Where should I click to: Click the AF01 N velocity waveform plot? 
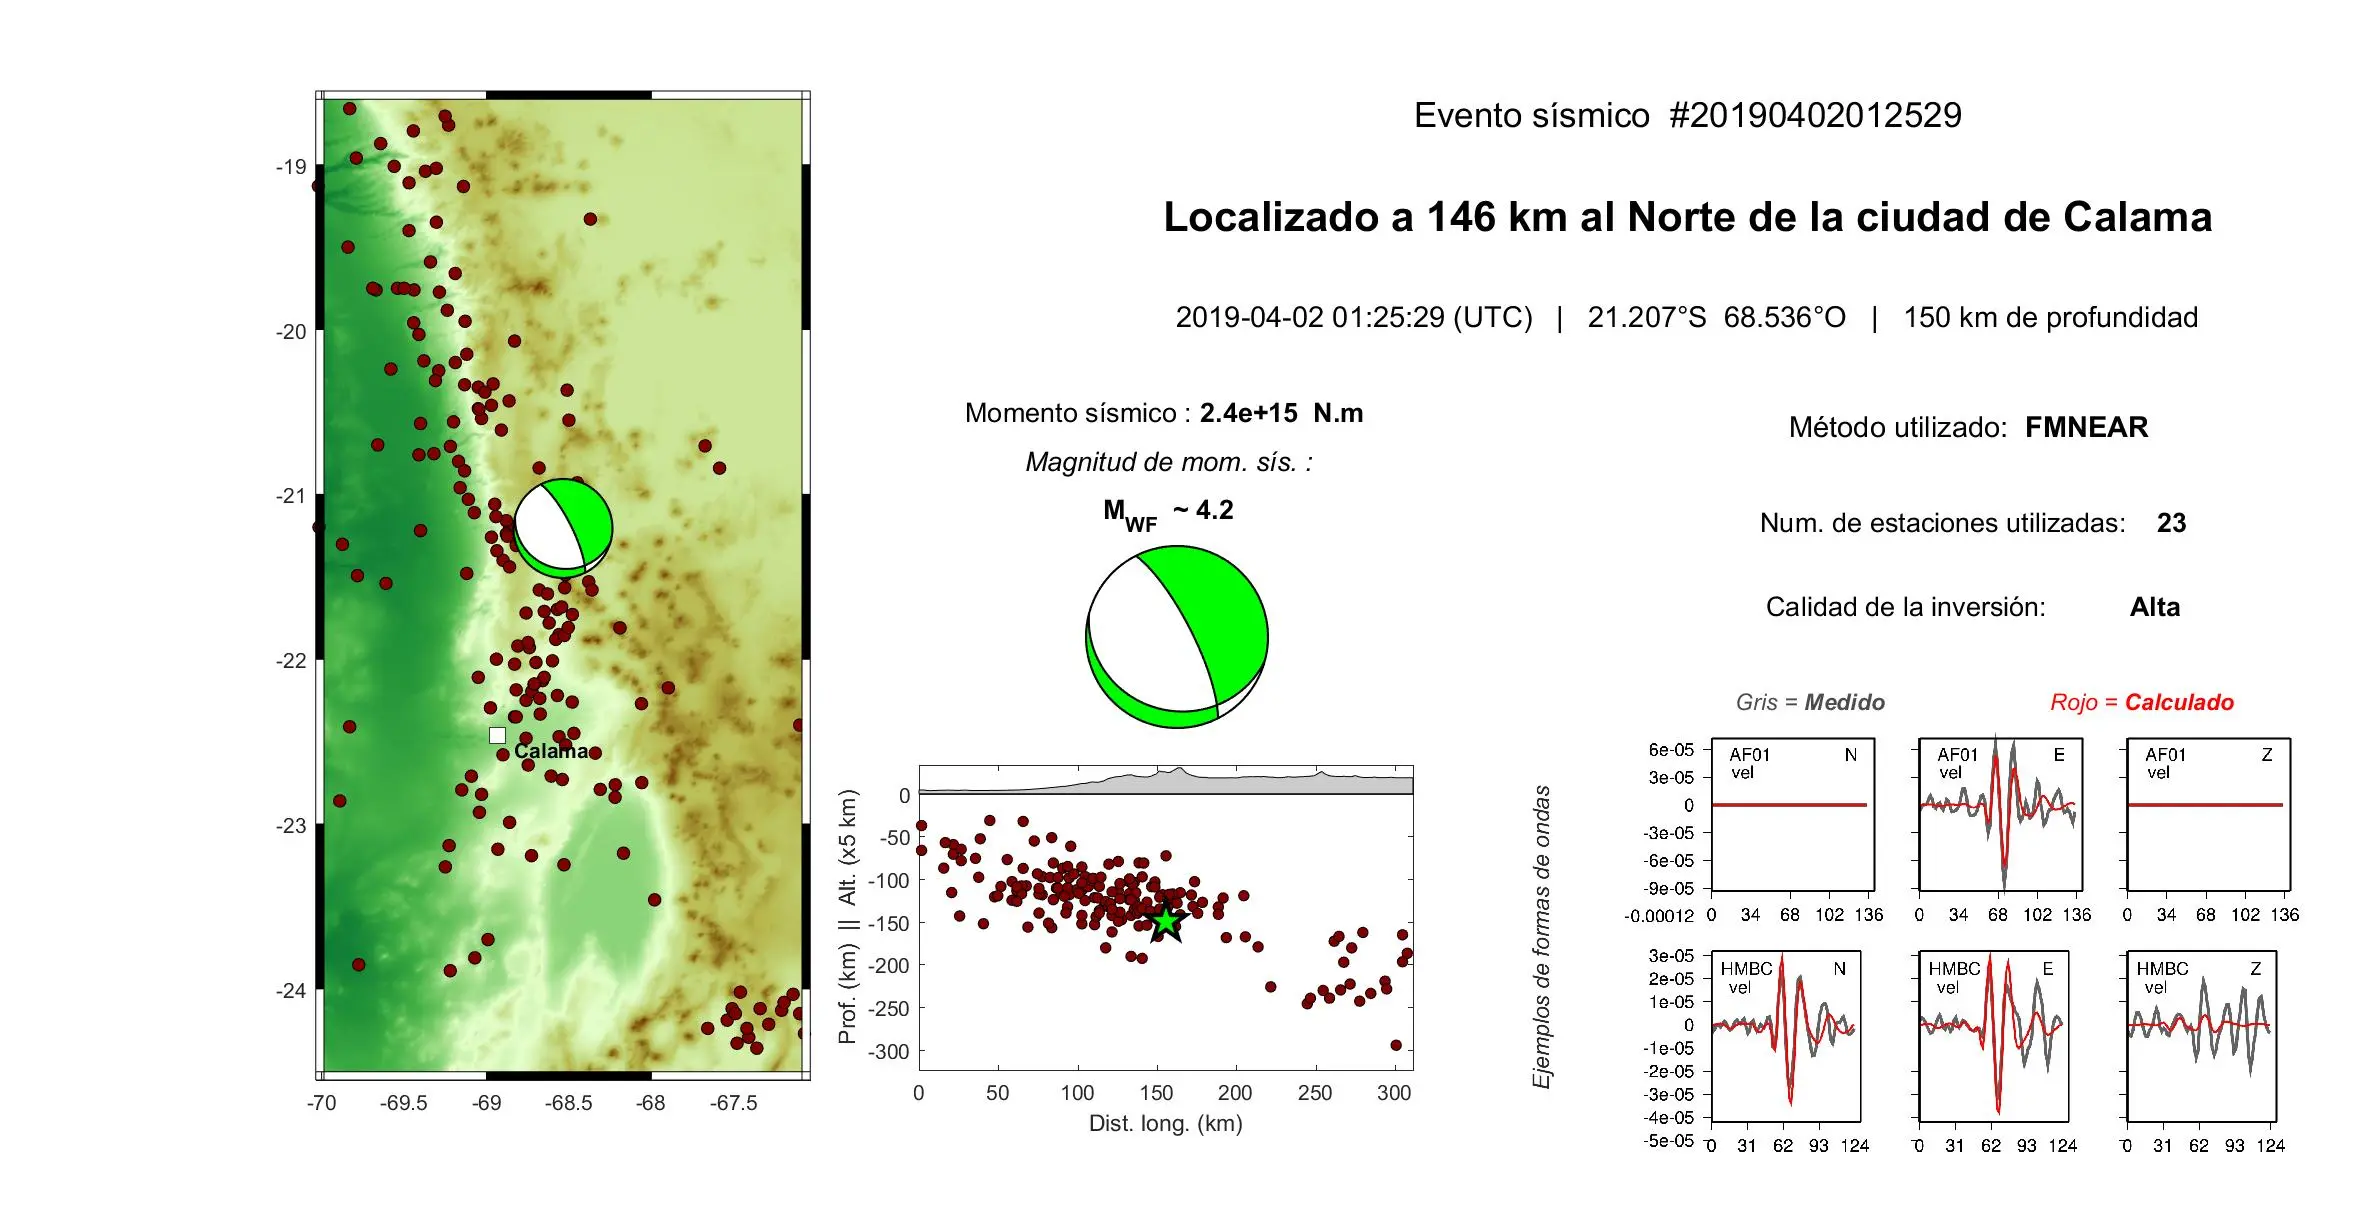[1792, 814]
